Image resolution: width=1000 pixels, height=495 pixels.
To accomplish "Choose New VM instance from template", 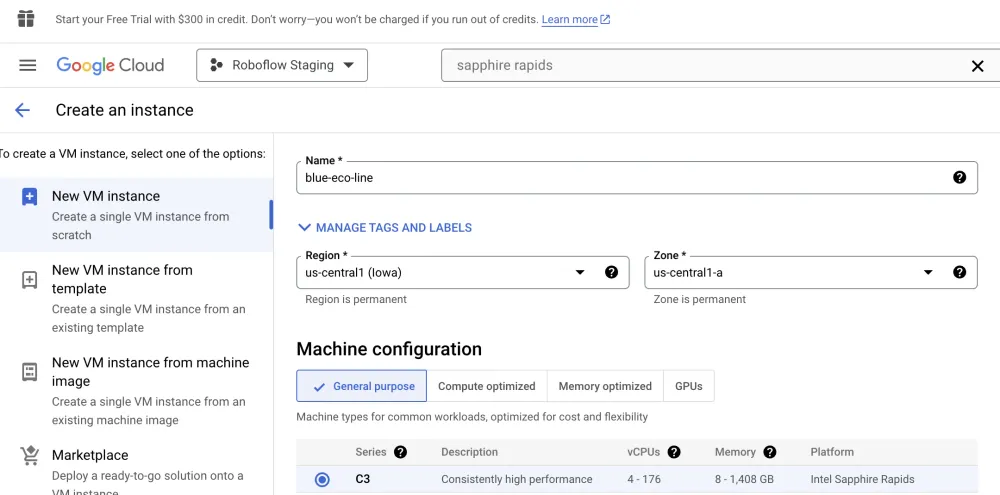I will [122, 279].
